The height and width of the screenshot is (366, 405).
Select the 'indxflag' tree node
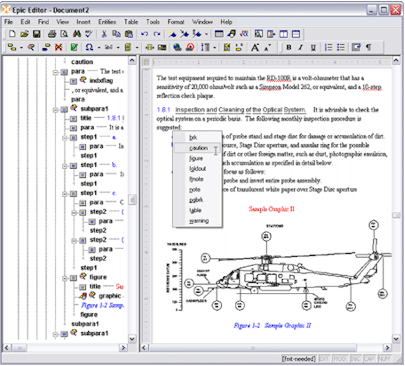point(101,81)
